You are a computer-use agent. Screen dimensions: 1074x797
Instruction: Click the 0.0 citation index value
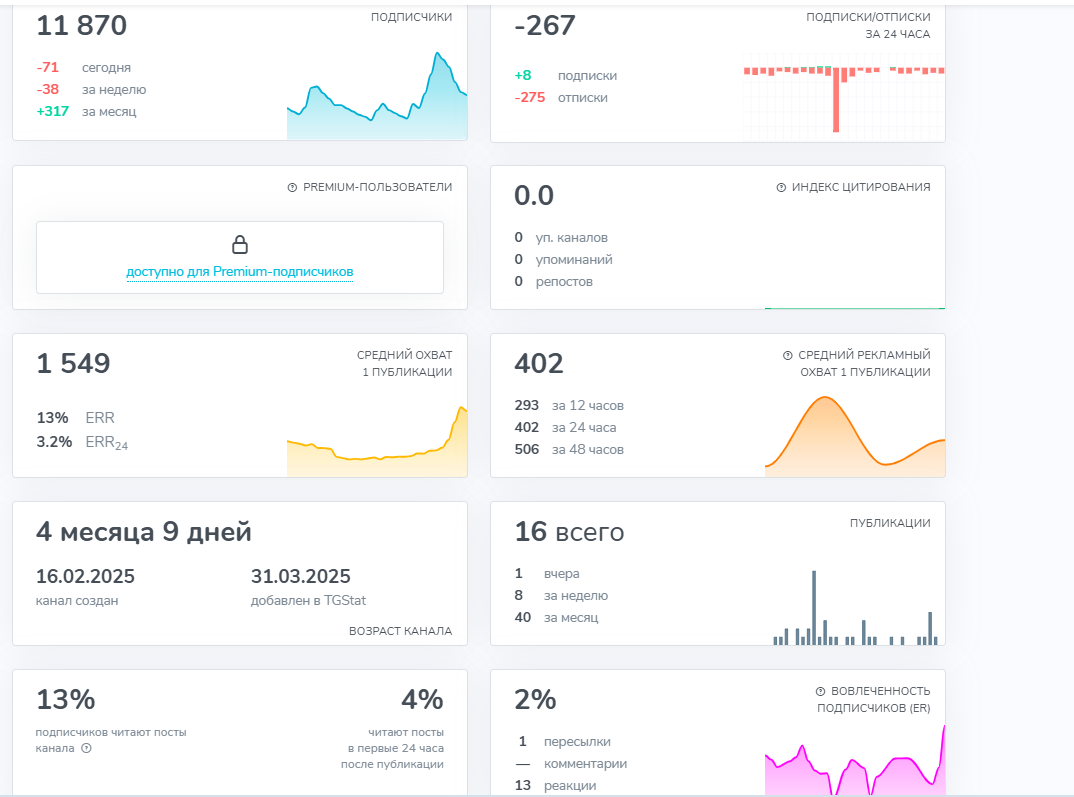click(x=534, y=196)
